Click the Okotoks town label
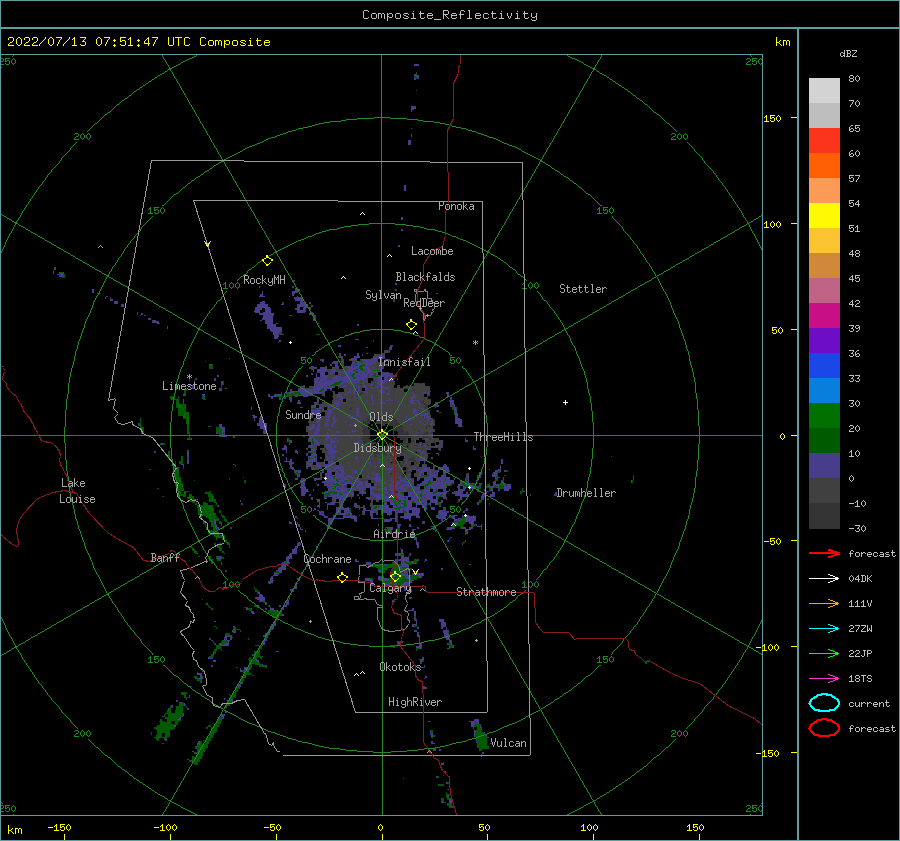This screenshot has width=900, height=841. 400,667
